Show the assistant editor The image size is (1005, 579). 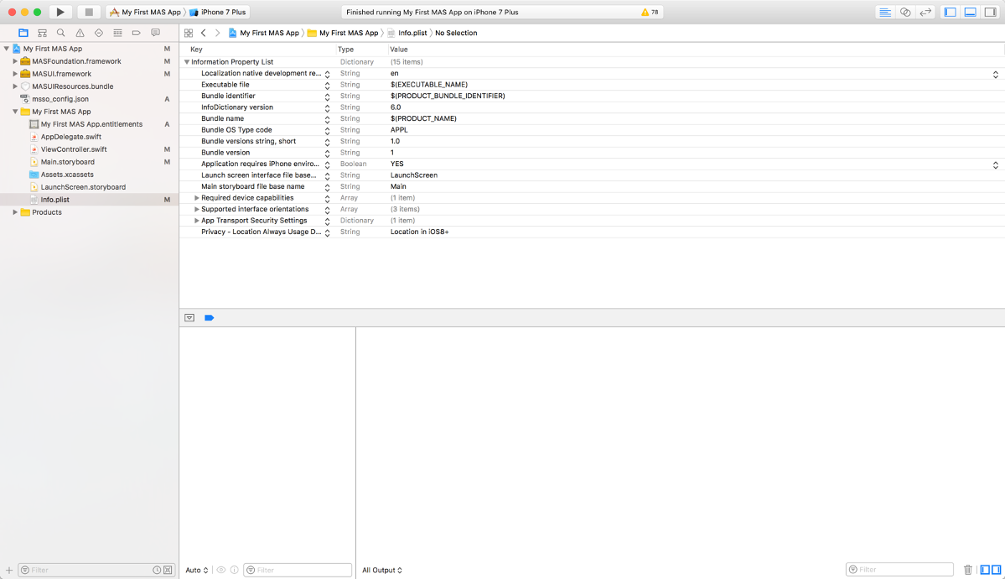coord(905,12)
